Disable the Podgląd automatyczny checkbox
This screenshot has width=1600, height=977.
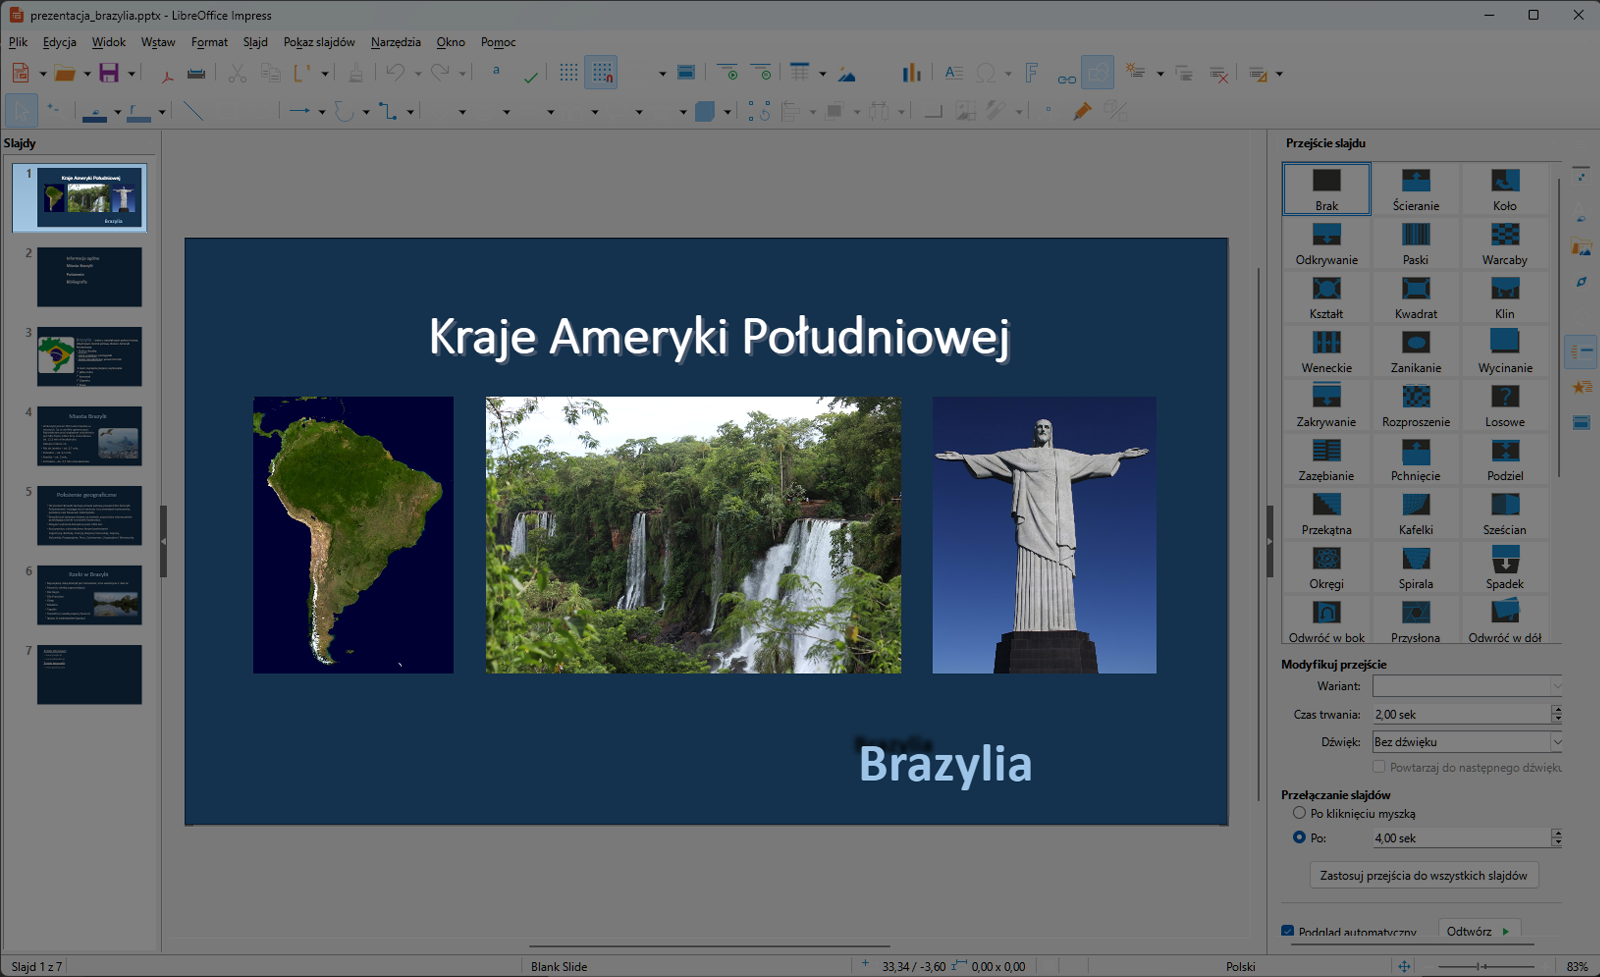click(x=1287, y=930)
